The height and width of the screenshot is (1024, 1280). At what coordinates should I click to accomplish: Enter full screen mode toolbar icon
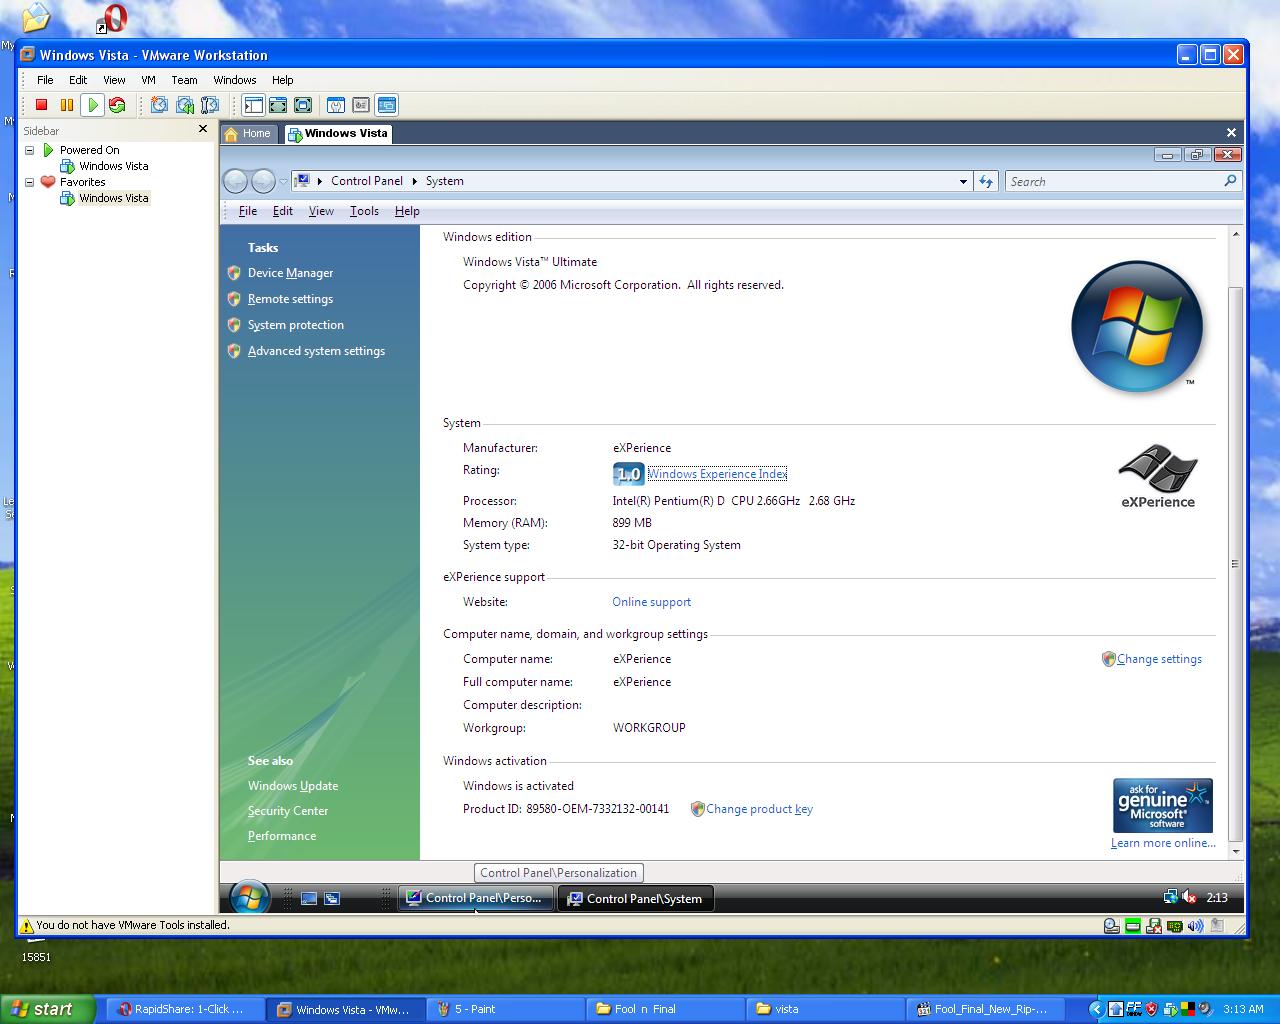(303, 105)
